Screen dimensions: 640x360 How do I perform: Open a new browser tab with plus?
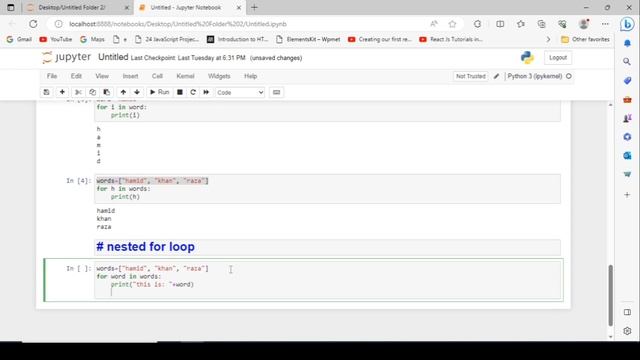pos(254,7)
